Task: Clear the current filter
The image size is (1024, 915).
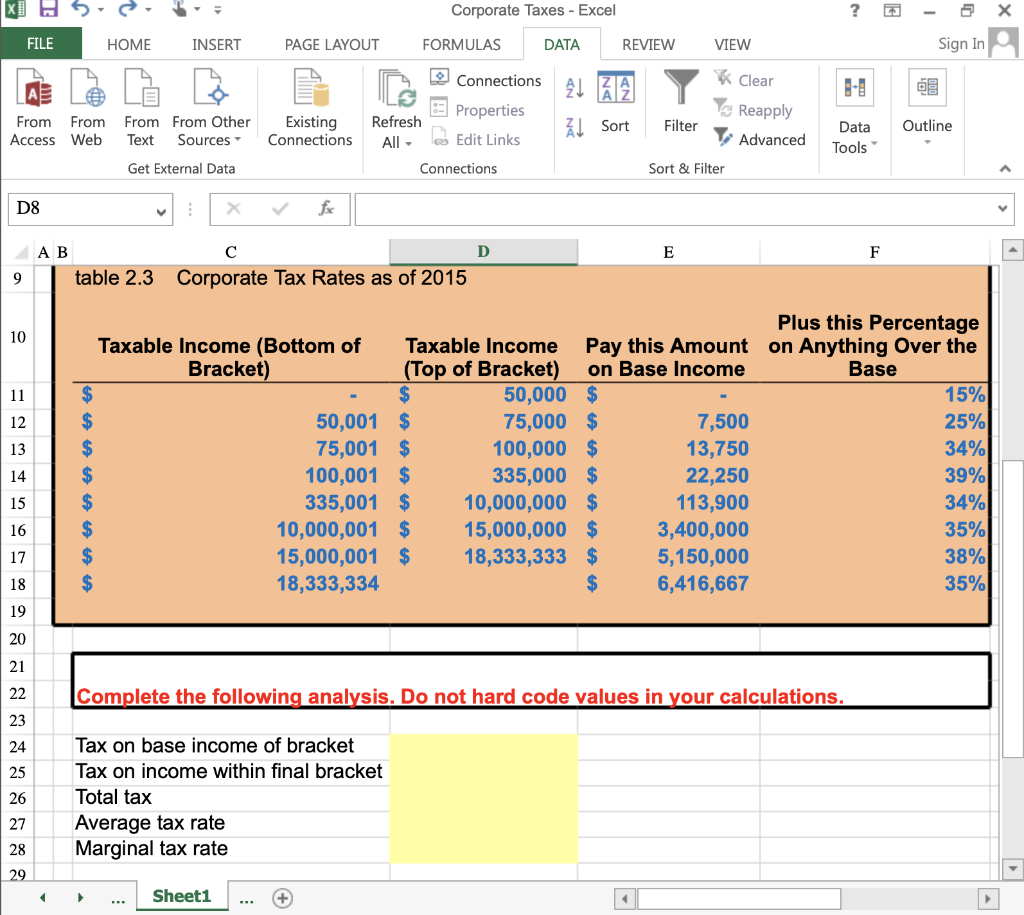Action: pyautogui.click(x=744, y=80)
